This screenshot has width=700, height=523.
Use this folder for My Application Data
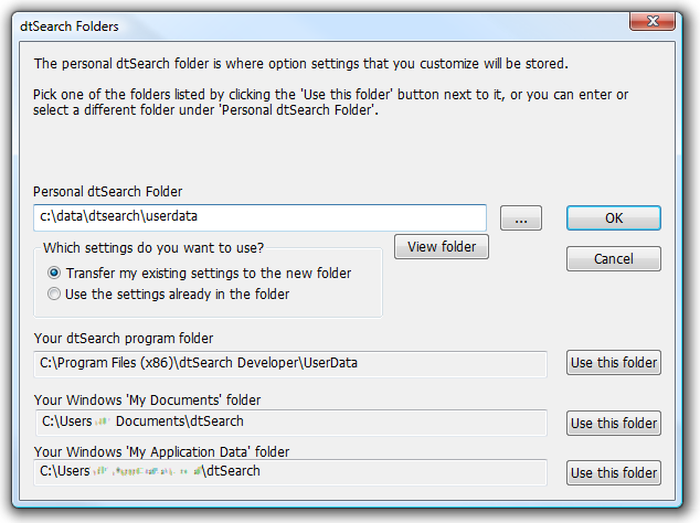pyautogui.click(x=613, y=473)
